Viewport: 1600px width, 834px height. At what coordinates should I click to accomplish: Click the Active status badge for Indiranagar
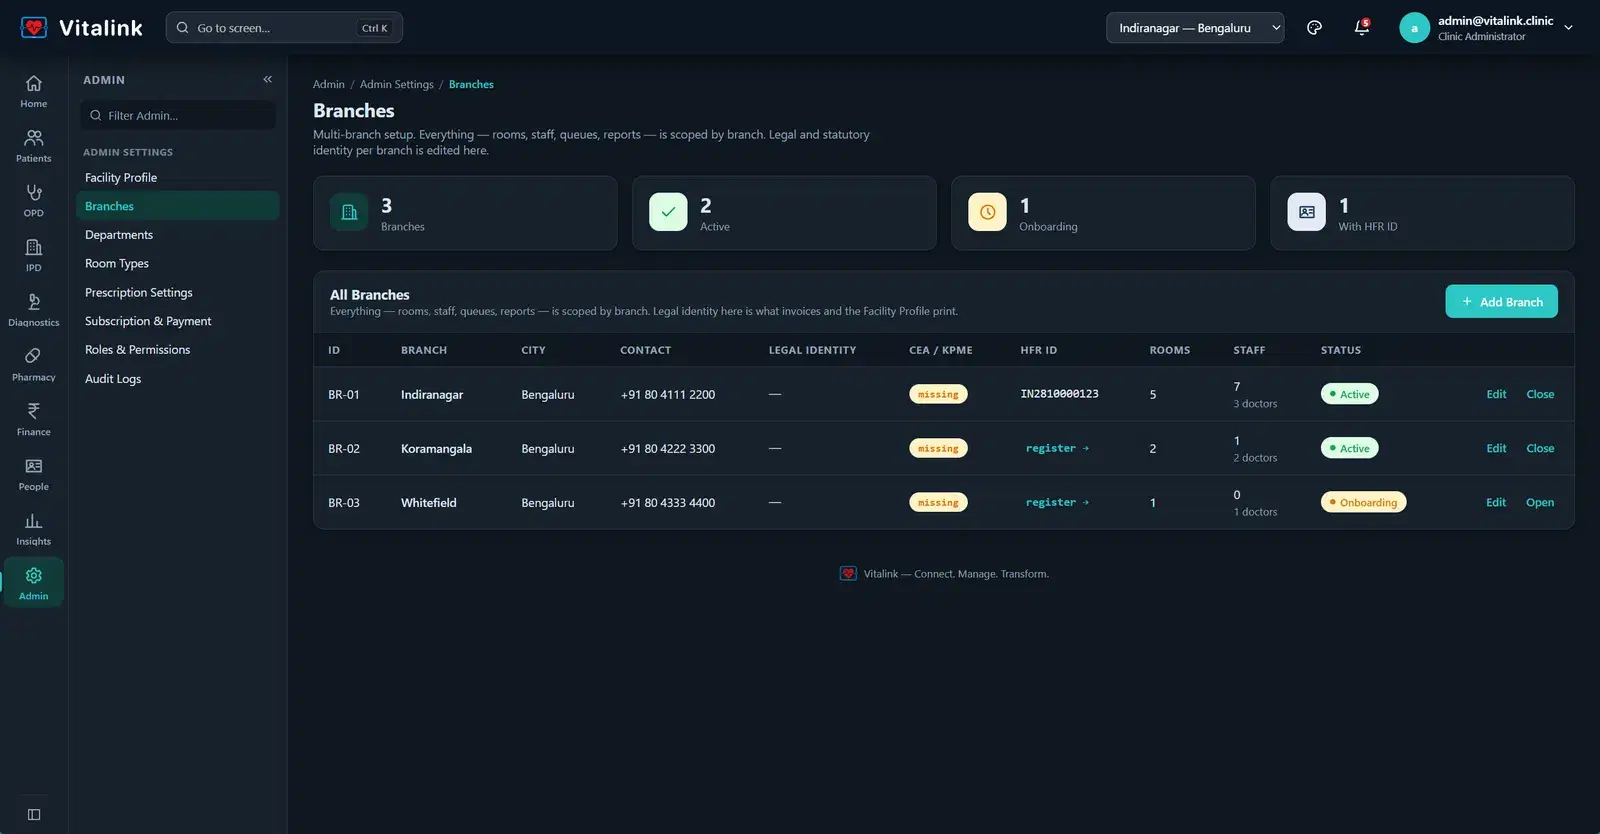1349,394
